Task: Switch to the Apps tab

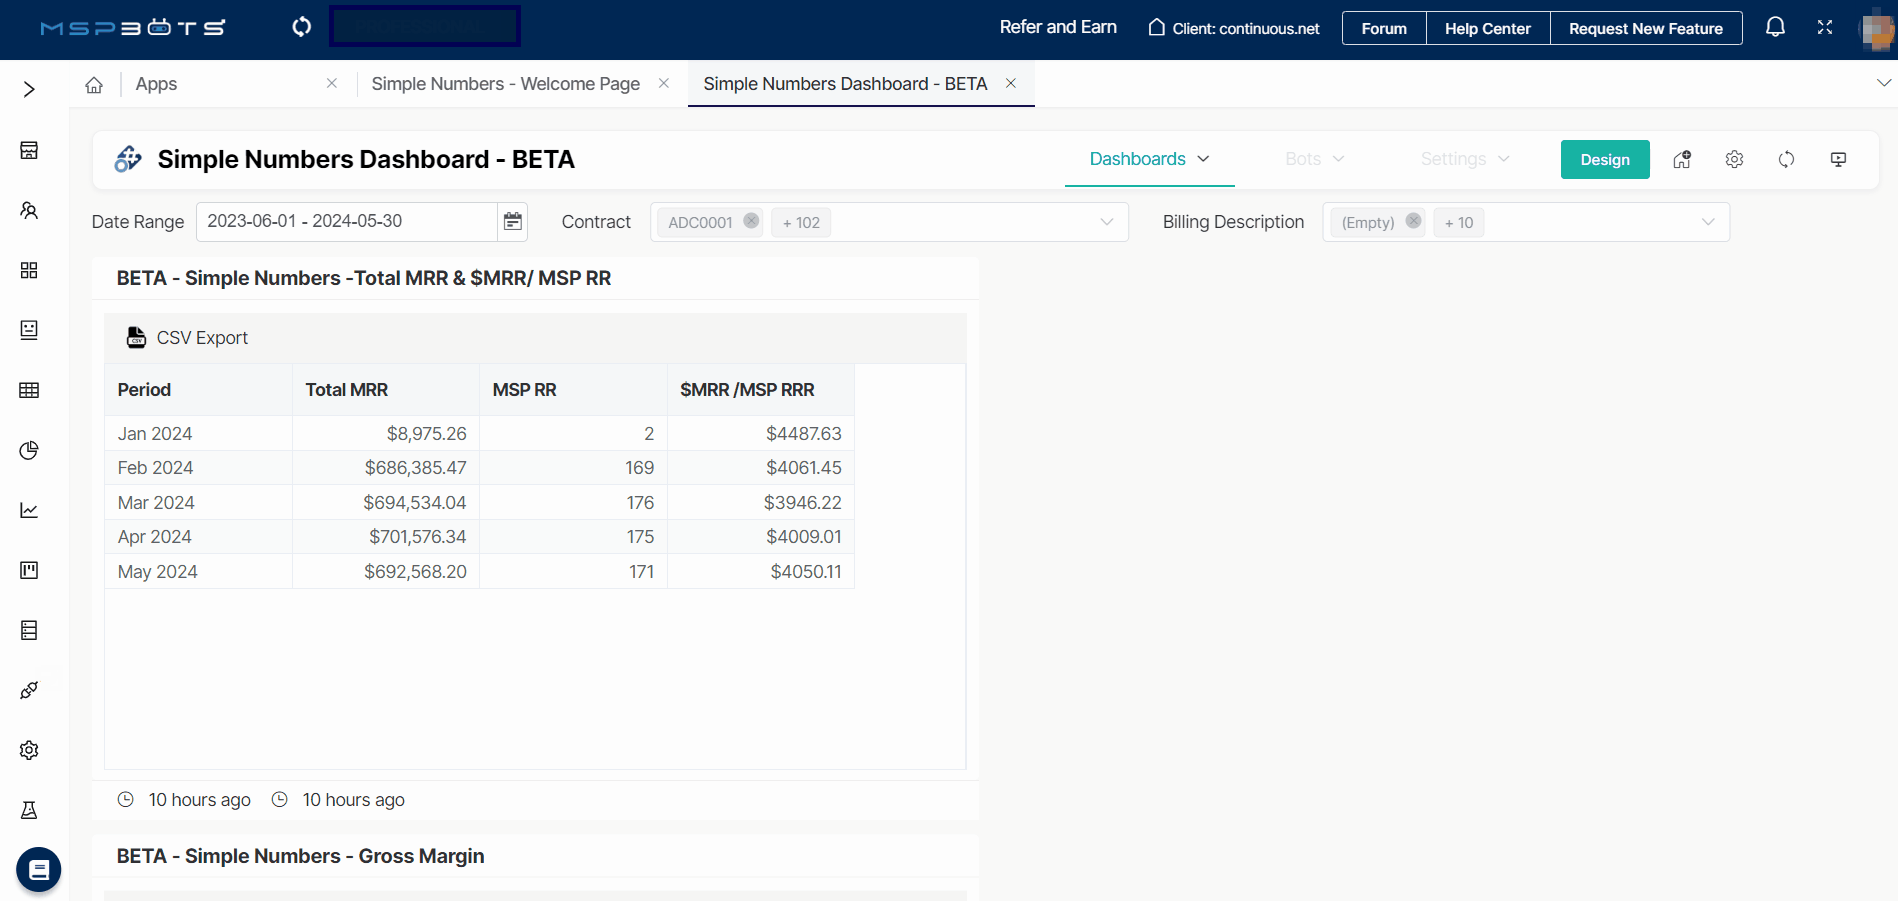Action: tap(157, 84)
